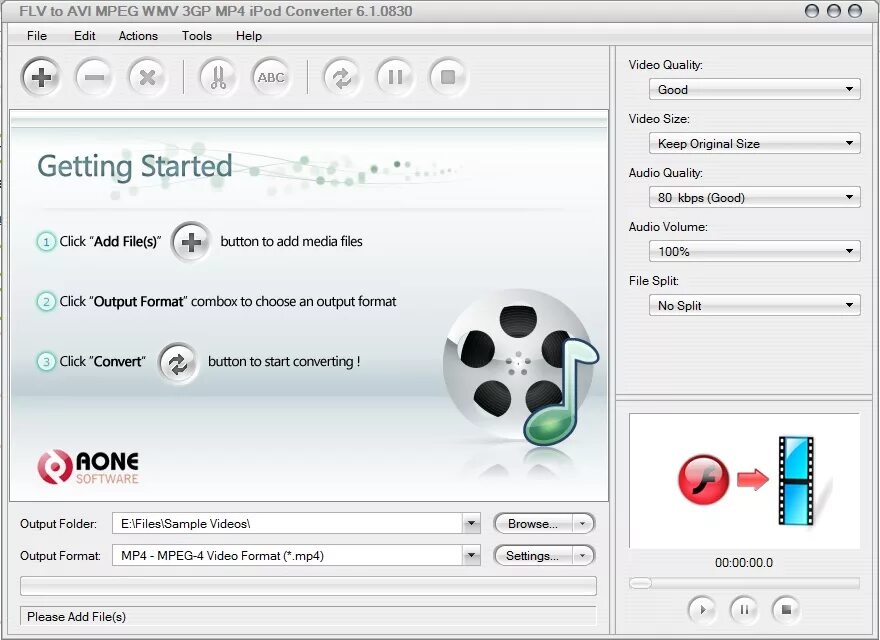The height and width of the screenshot is (640, 880).
Task: Click the Output Format field showing MP4
Action: click(288, 555)
